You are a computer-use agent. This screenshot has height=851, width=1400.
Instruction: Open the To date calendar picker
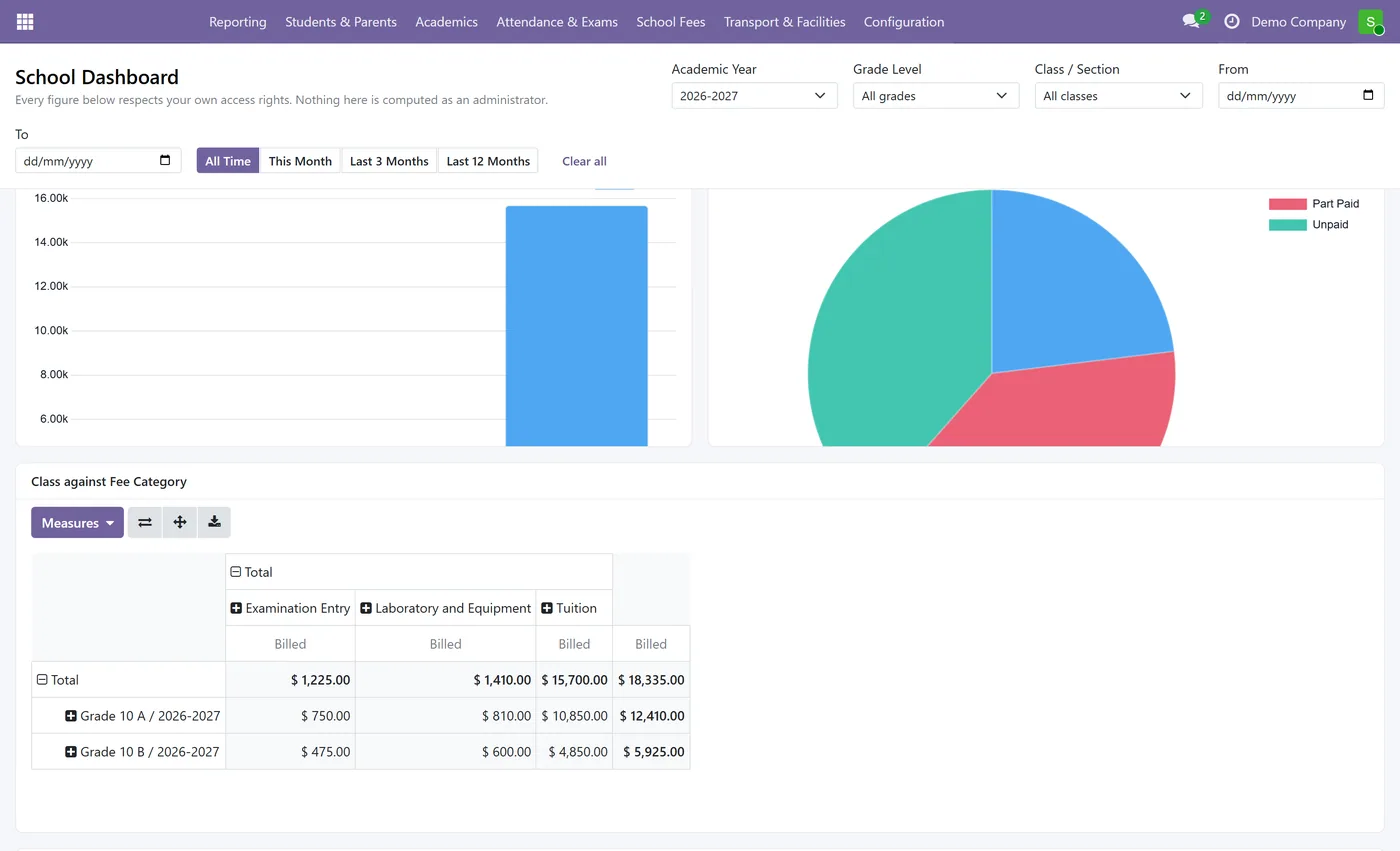(165, 160)
